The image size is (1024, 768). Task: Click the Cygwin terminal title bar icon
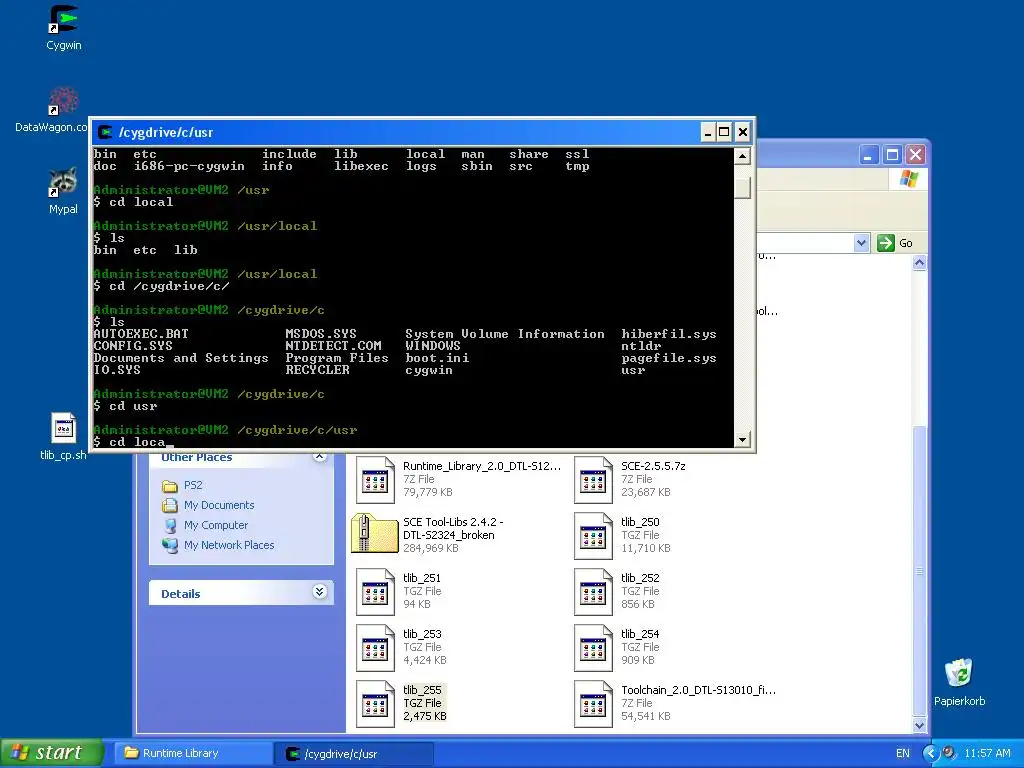coord(104,133)
